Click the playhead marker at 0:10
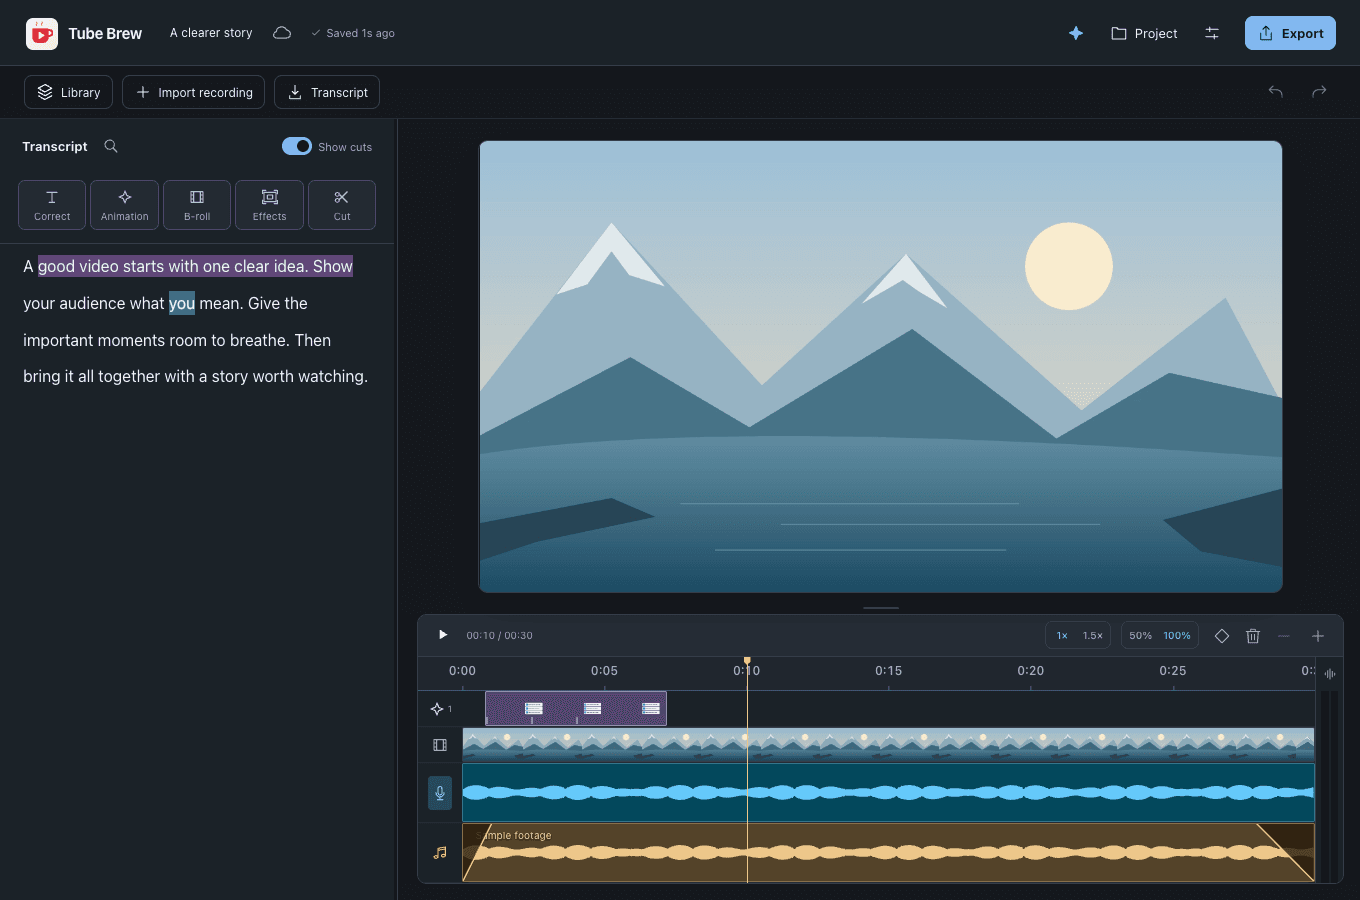The height and width of the screenshot is (900, 1360). point(747,661)
